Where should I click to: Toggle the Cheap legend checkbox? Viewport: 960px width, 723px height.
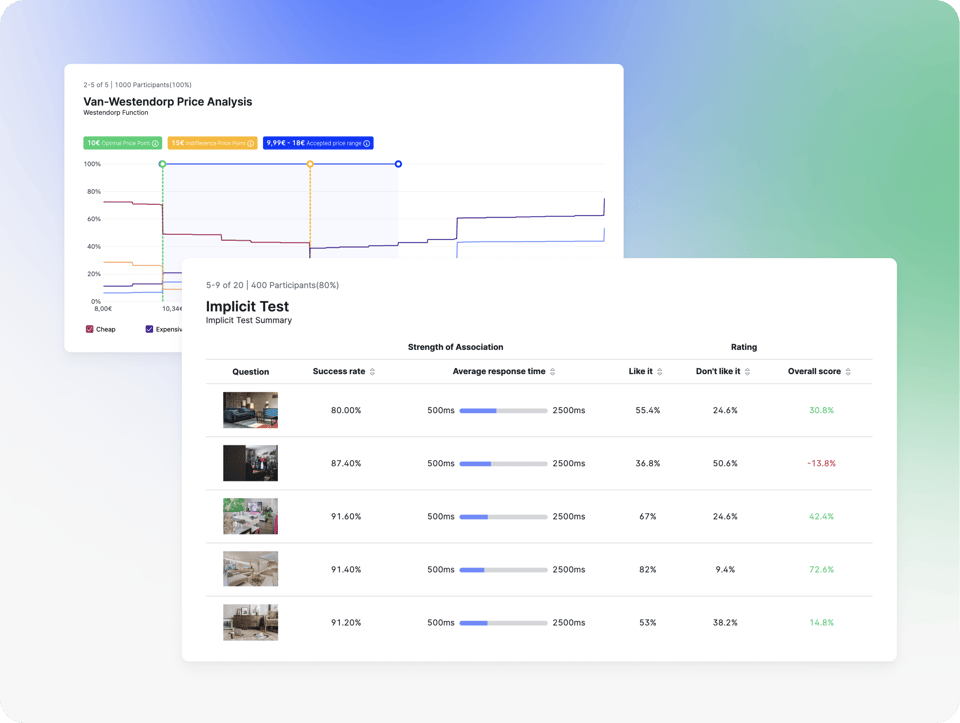pos(90,329)
